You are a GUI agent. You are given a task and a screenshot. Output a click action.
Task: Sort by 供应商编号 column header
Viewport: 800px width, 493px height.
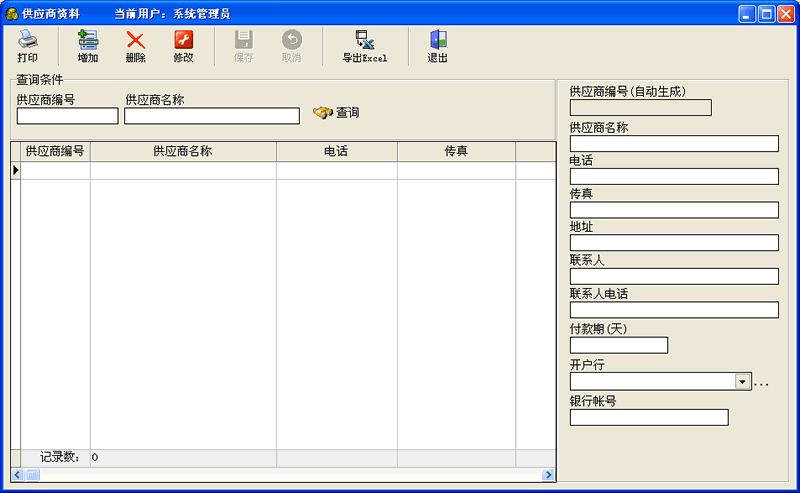55,152
